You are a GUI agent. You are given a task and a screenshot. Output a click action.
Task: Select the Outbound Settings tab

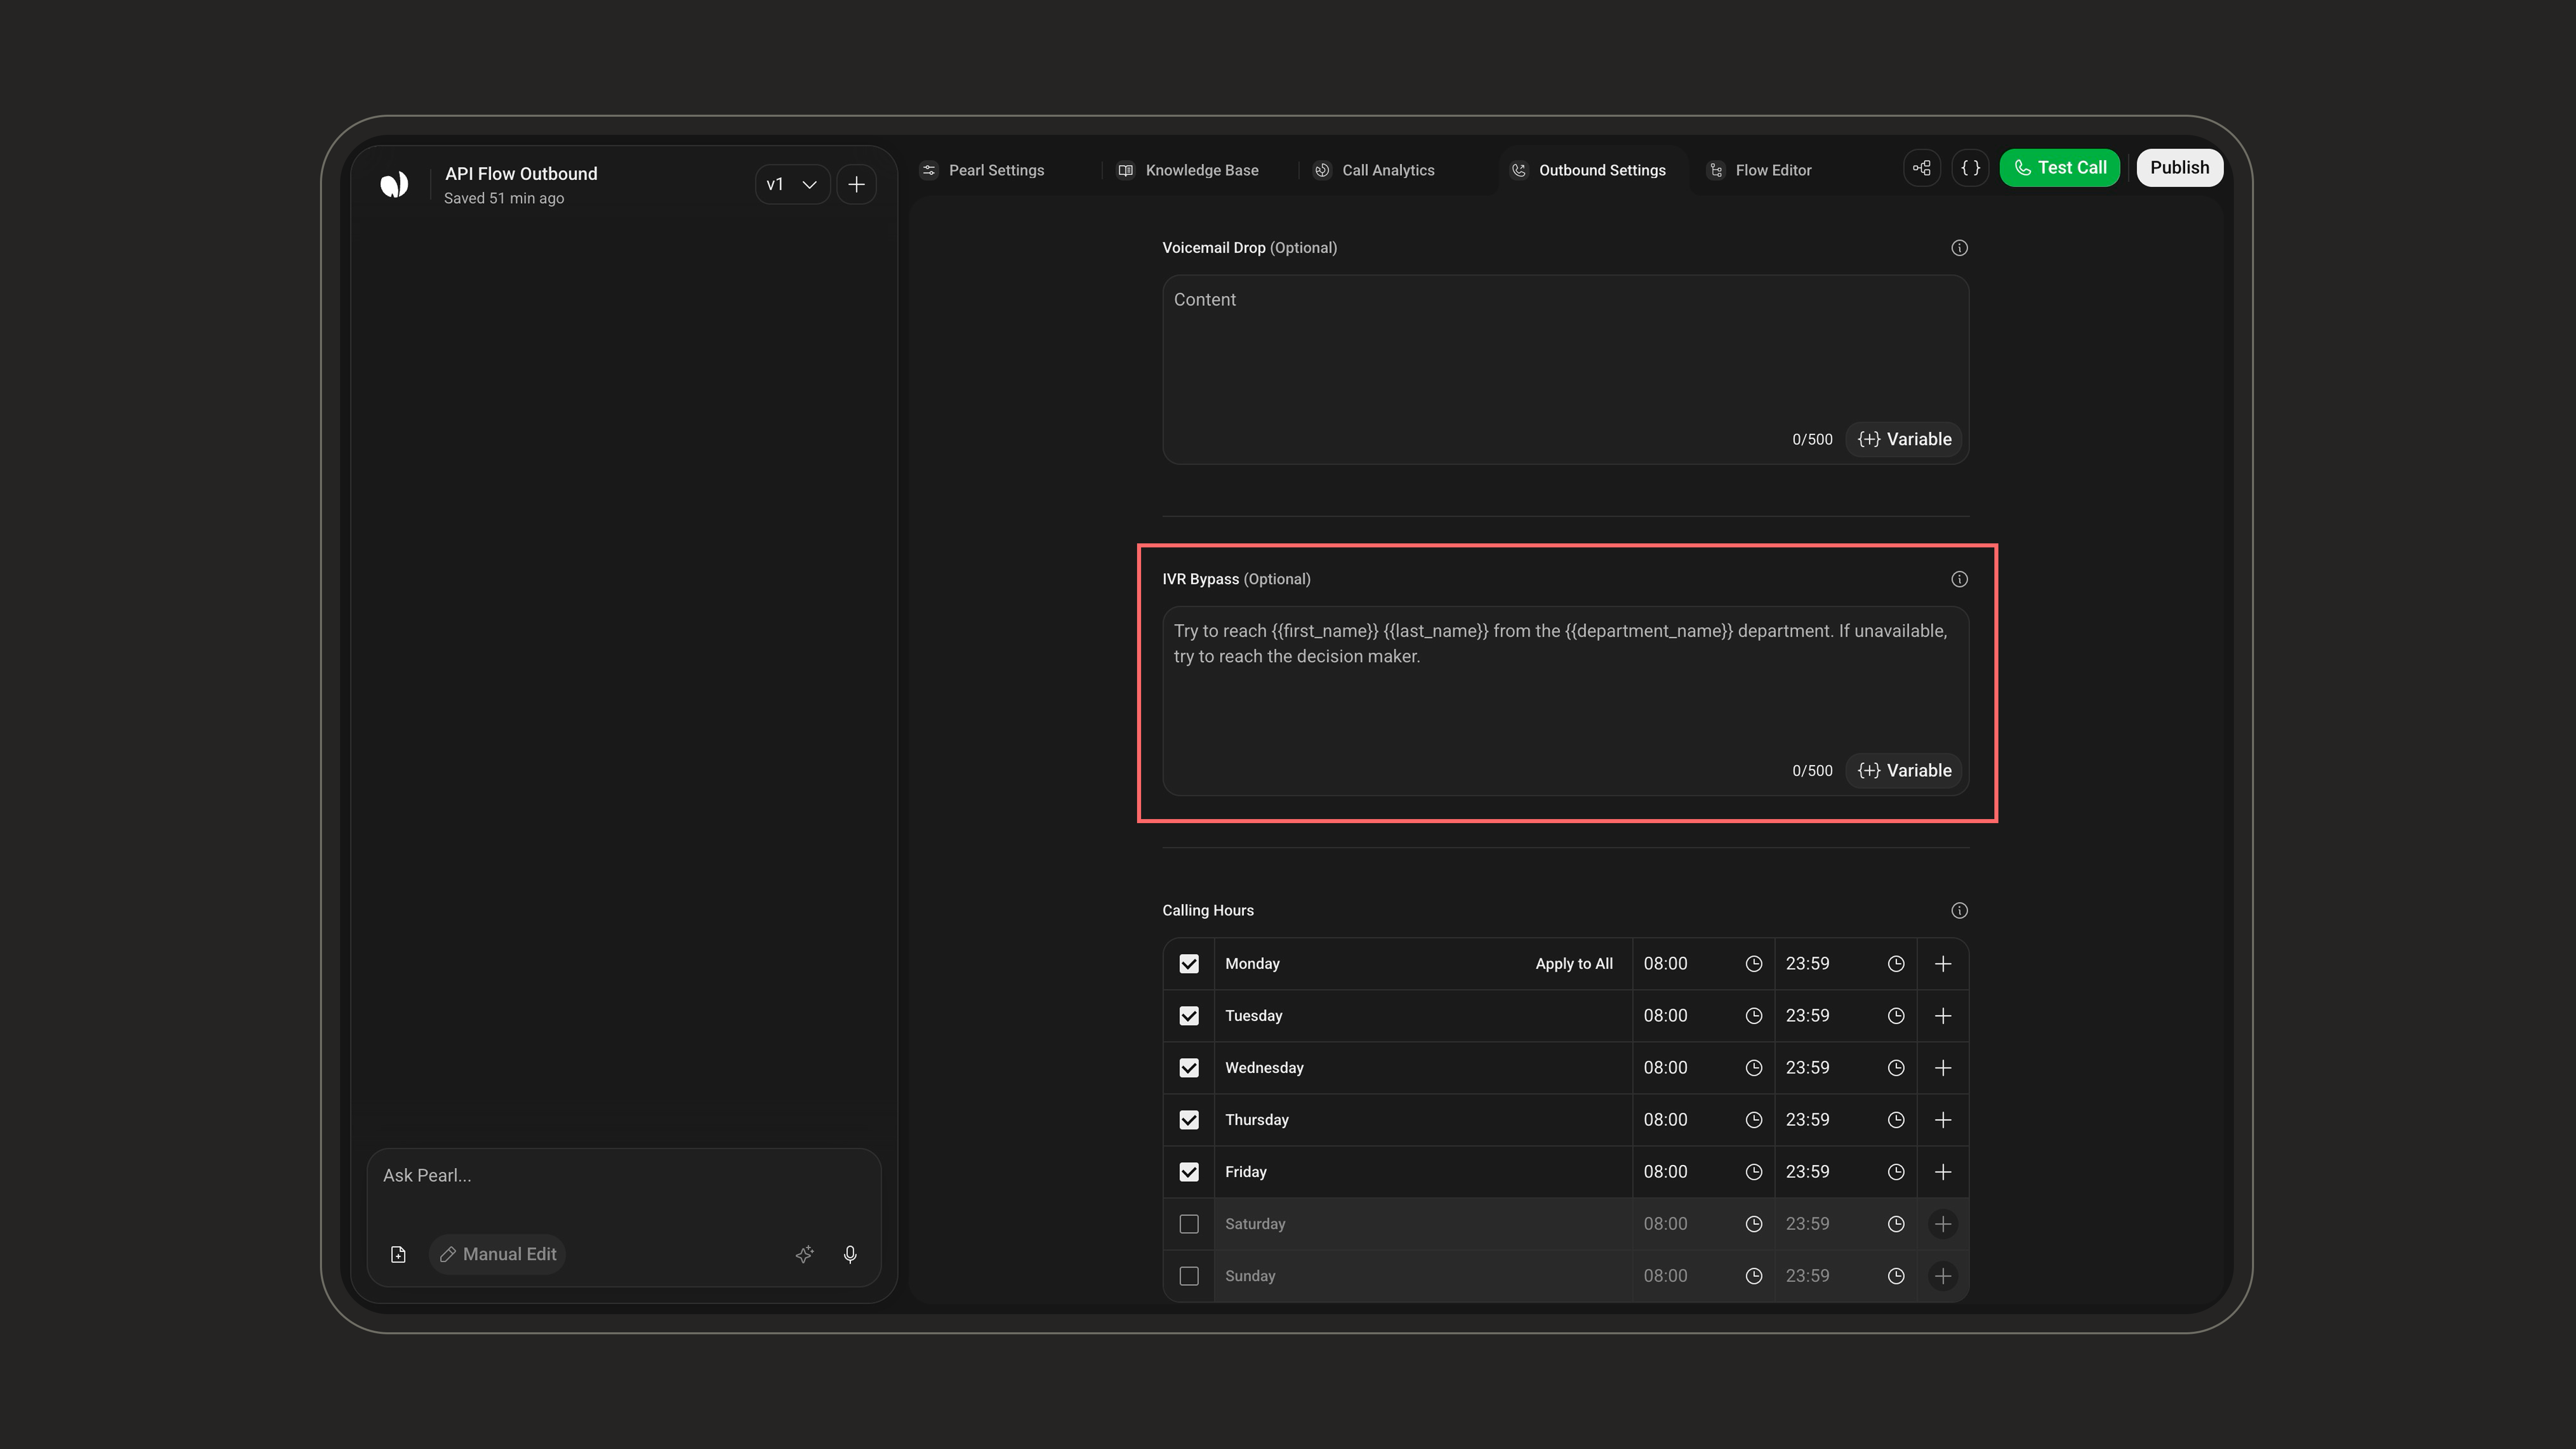click(x=1589, y=170)
